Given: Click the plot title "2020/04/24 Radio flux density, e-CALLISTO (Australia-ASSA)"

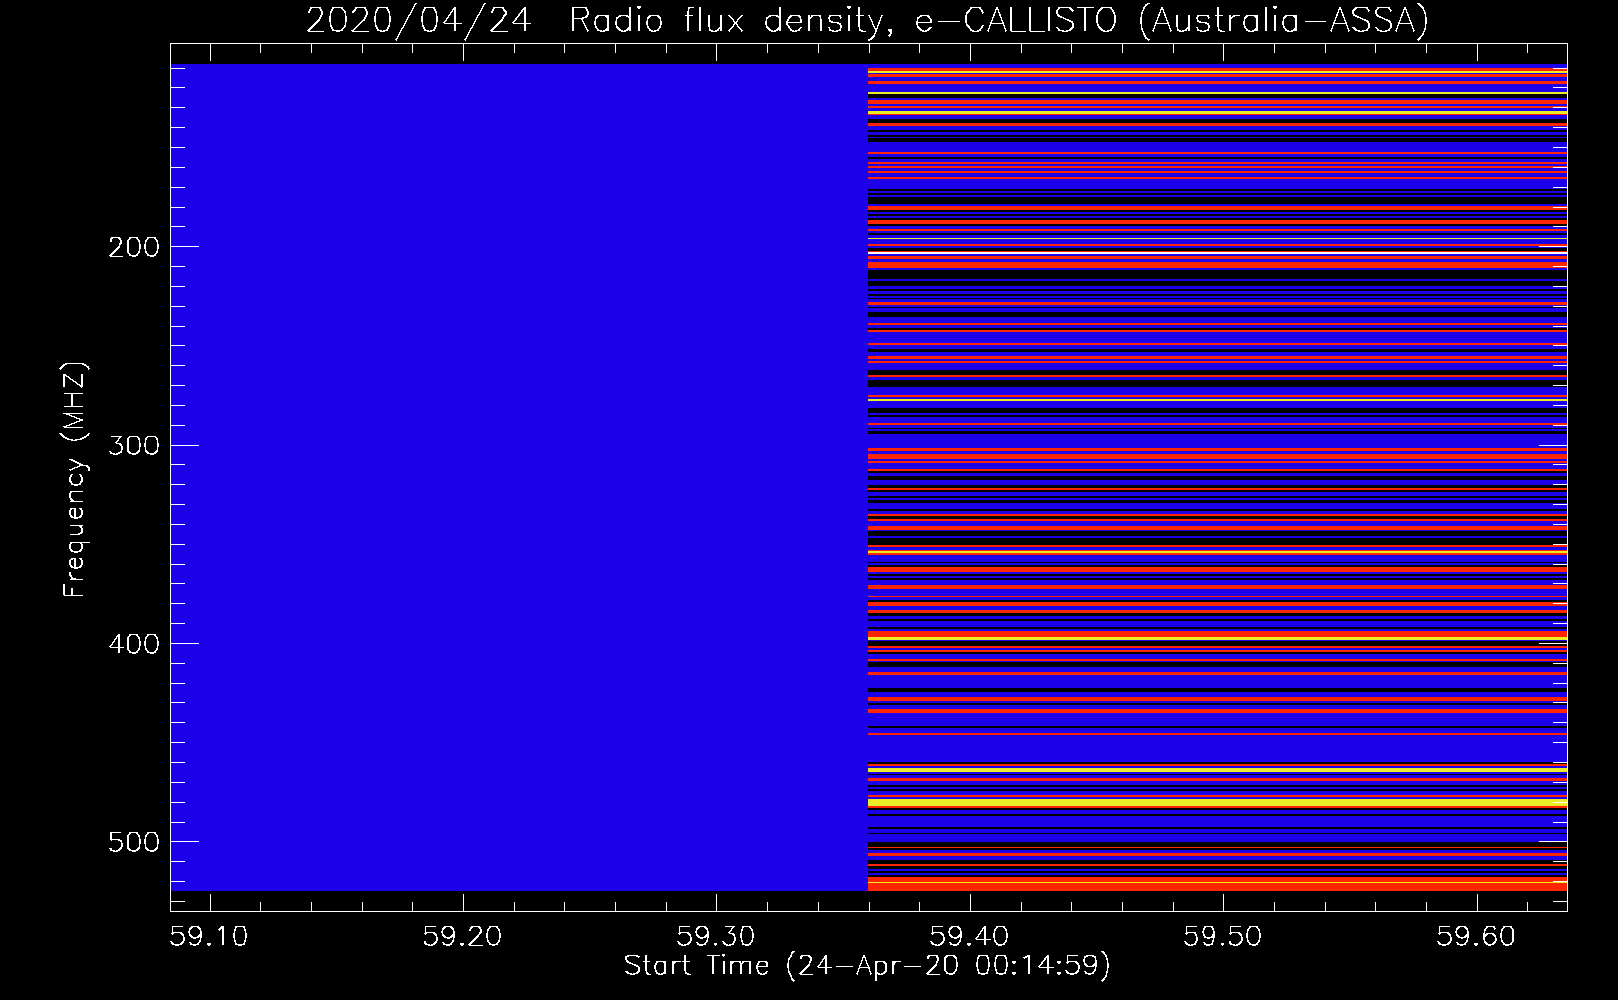Looking at the screenshot, I should pos(867,20).
